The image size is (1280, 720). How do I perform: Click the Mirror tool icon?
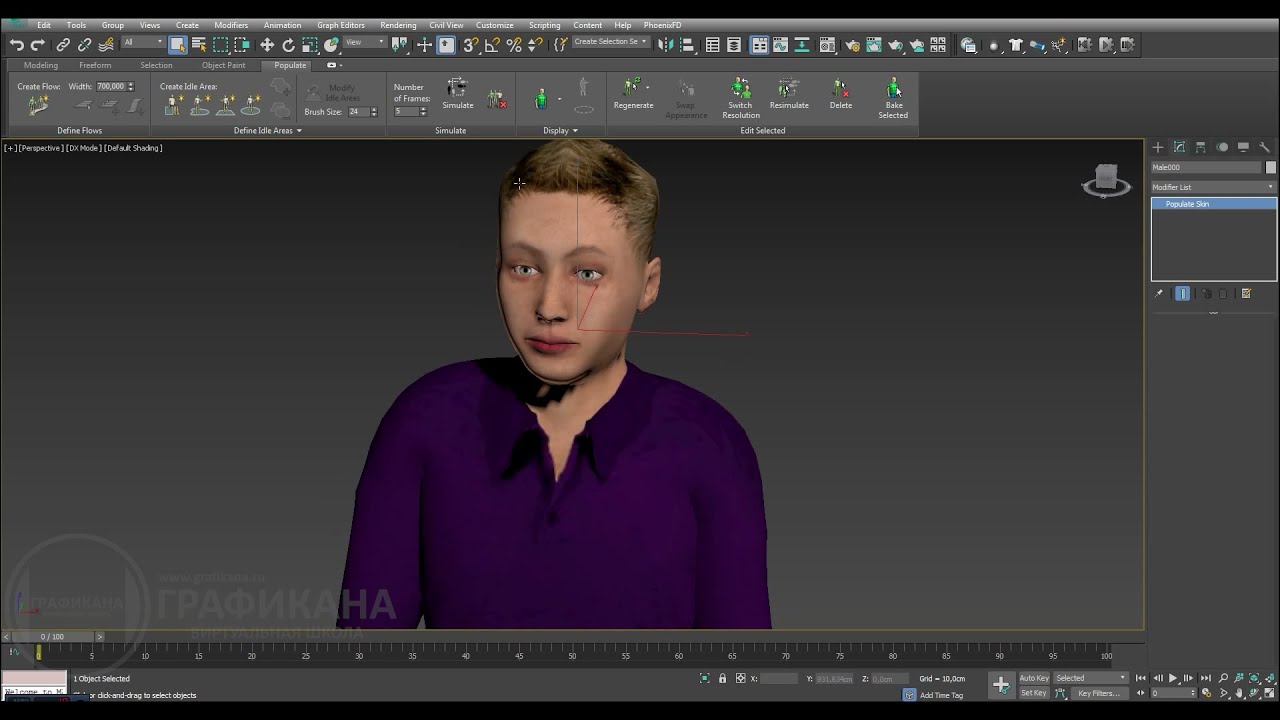click(x=665, y=45)
